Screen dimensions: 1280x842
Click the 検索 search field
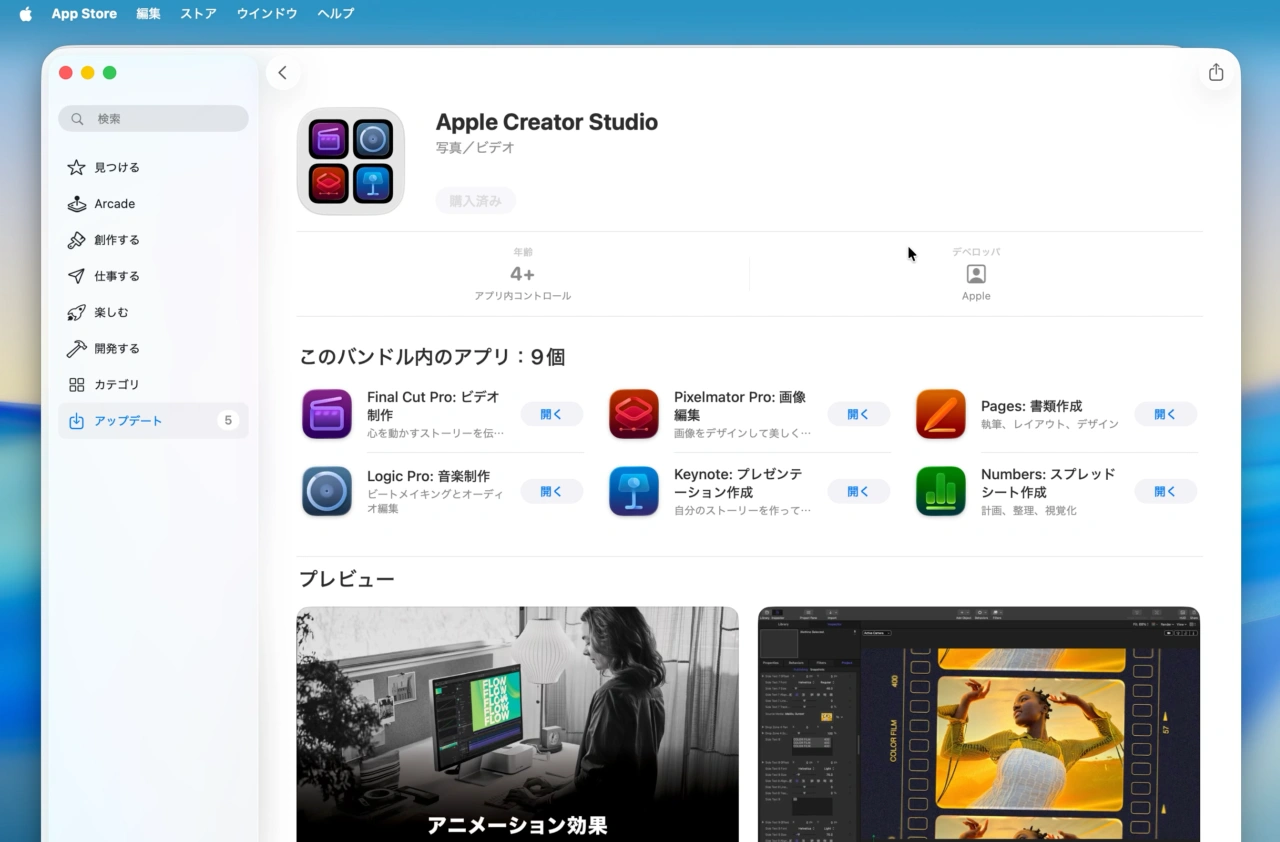[x=152, y=118]
